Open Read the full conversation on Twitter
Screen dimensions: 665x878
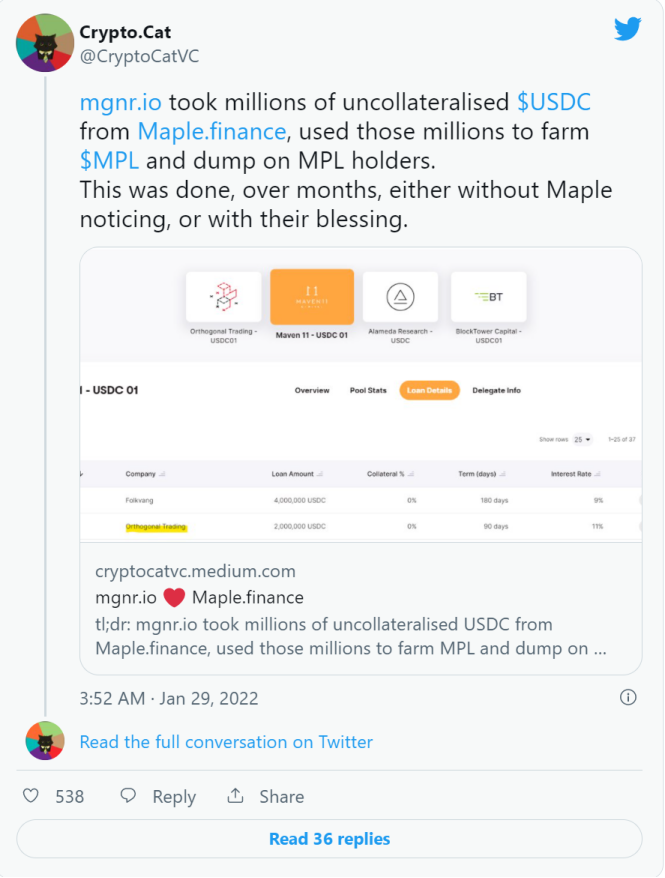coord(226,742)
